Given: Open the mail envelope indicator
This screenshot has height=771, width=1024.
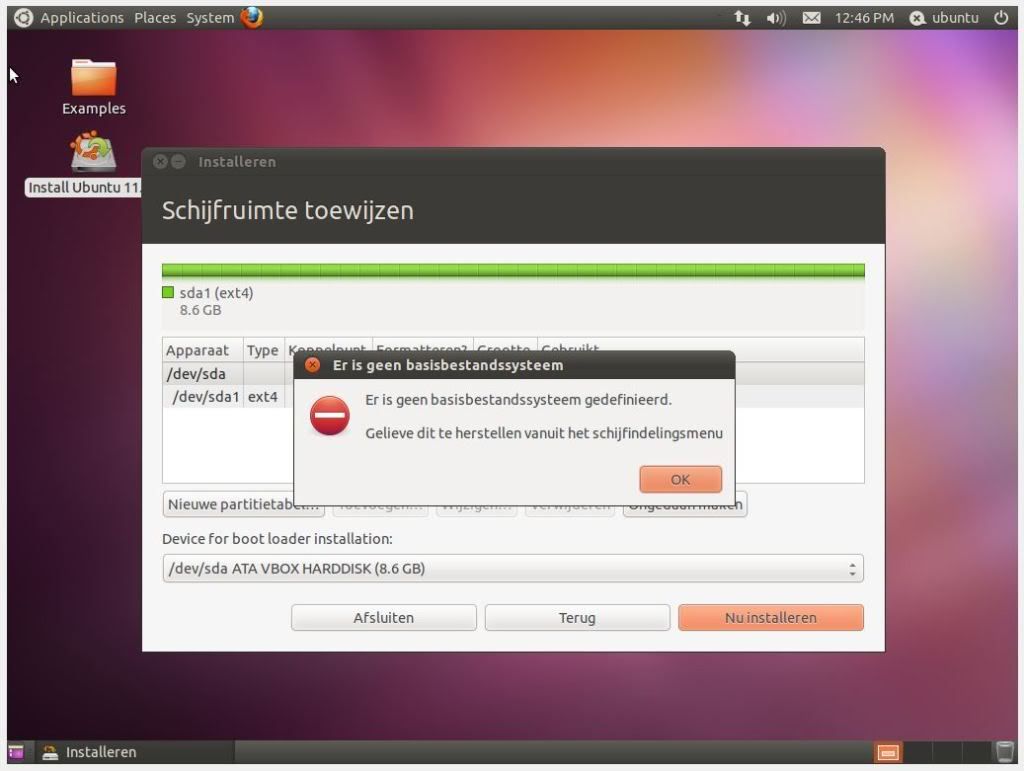Looking at the screenshot, I should coord(811,18).
